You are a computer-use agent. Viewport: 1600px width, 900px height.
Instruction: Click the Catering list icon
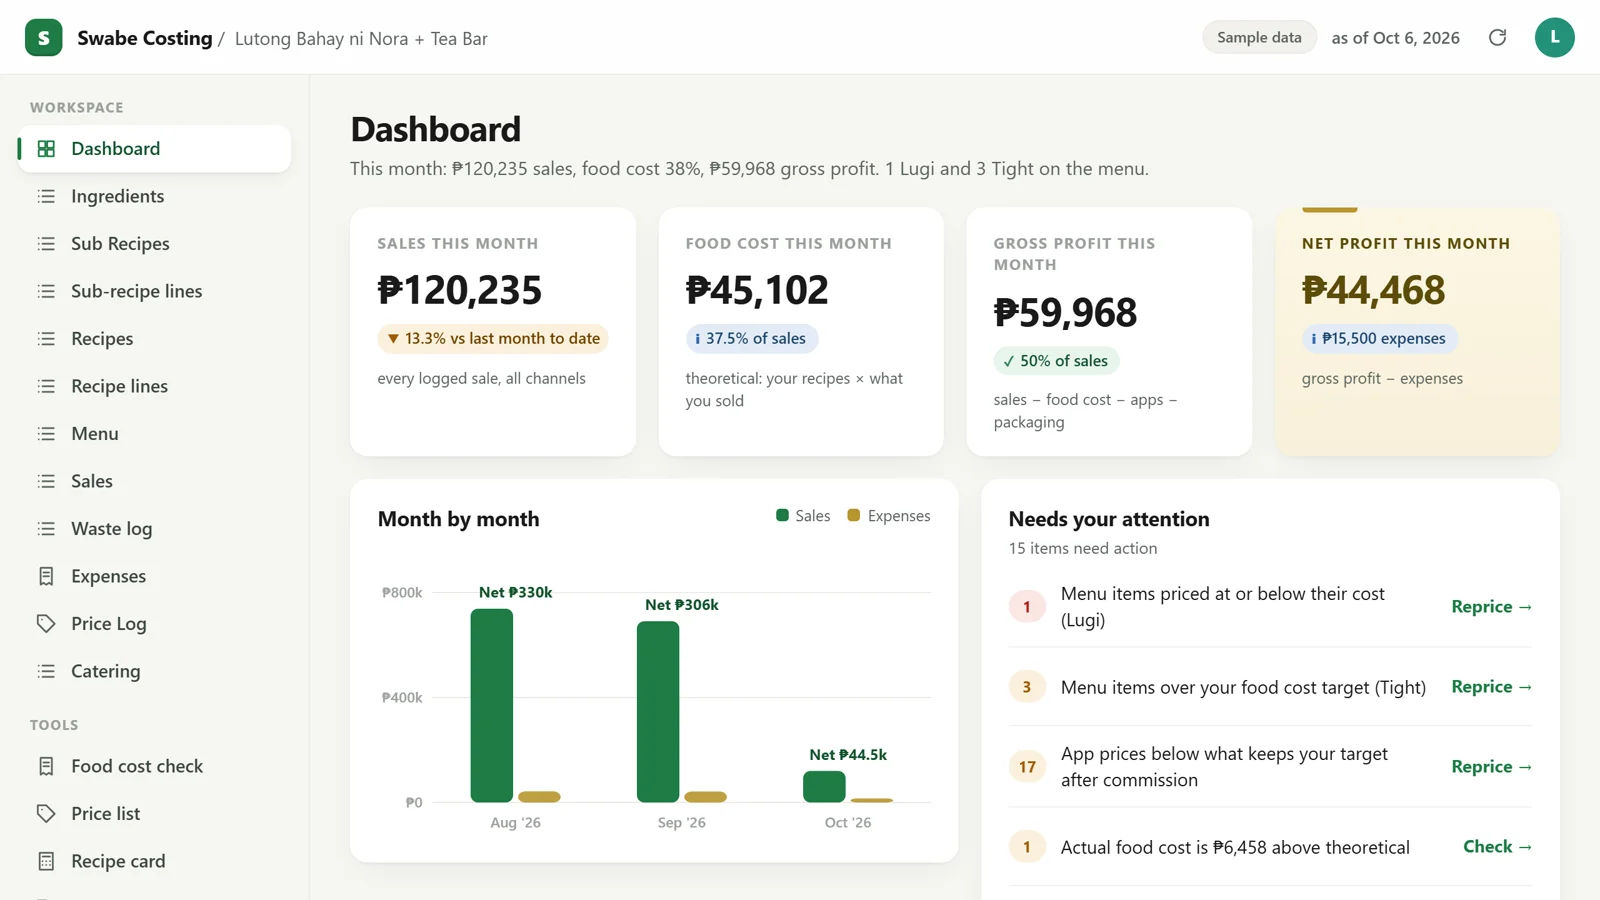click(x=46, y=671)
